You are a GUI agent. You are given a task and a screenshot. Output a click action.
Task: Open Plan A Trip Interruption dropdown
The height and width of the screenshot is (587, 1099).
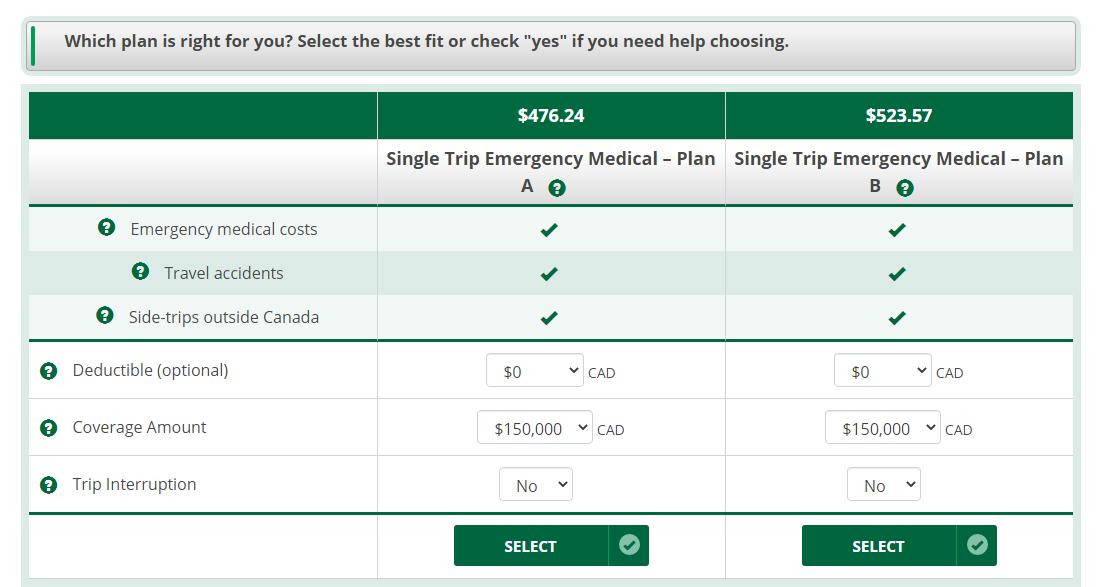(x=536, y=485)
